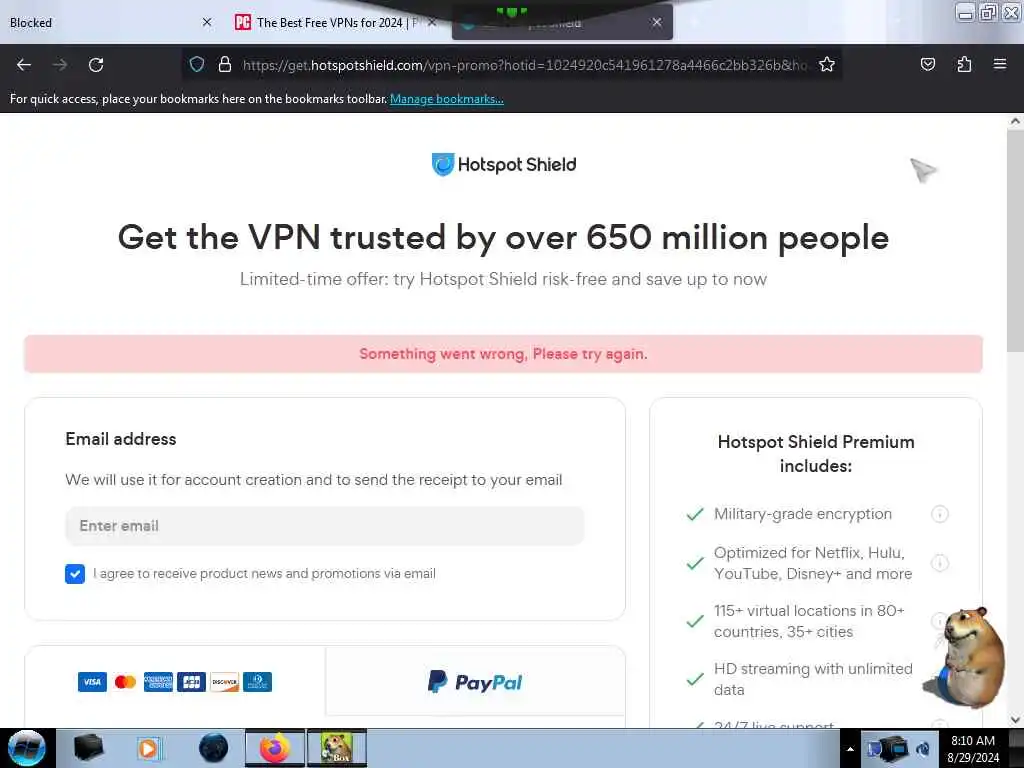Screen dimensions: 1024x768
Task: Select PayPal payment option
Action: [x=475, y=682]
